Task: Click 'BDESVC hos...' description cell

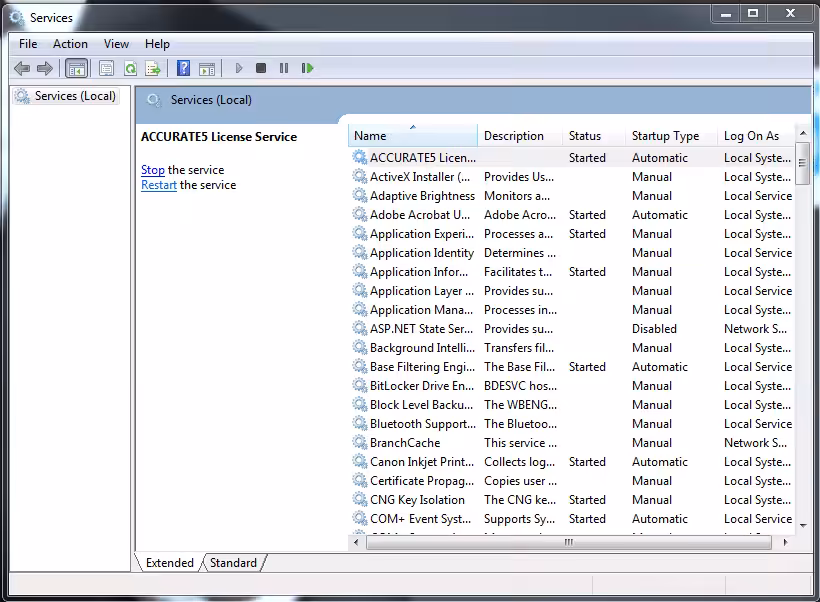Action: (x=520, y=385)
